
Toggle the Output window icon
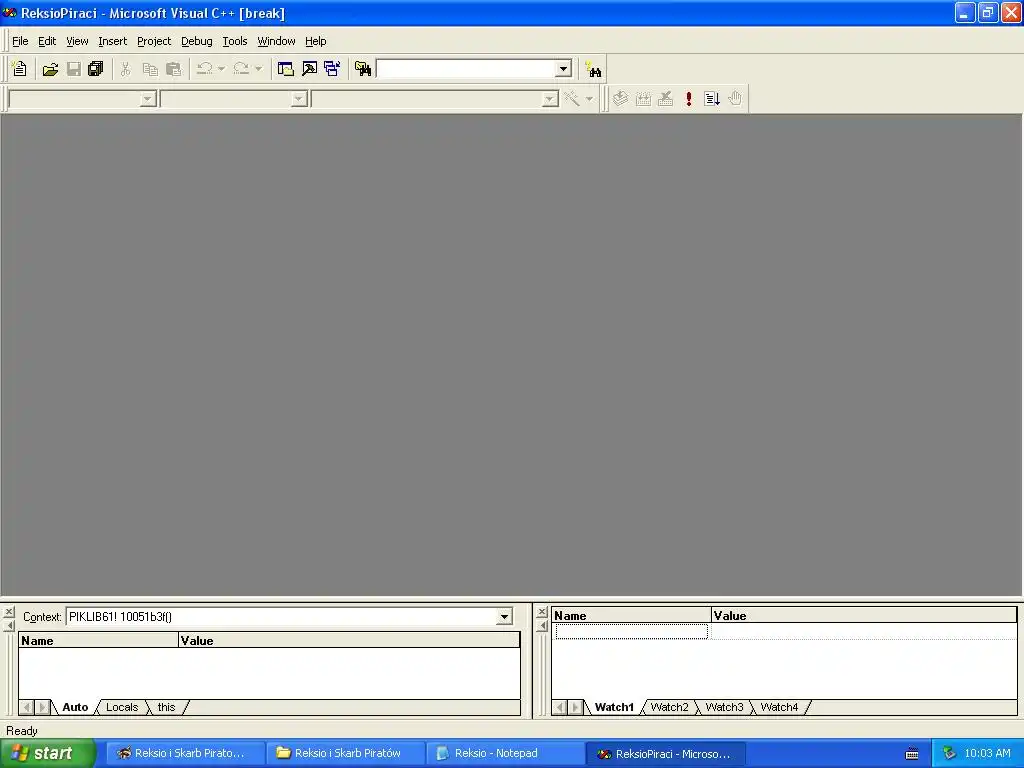[309, 69]
